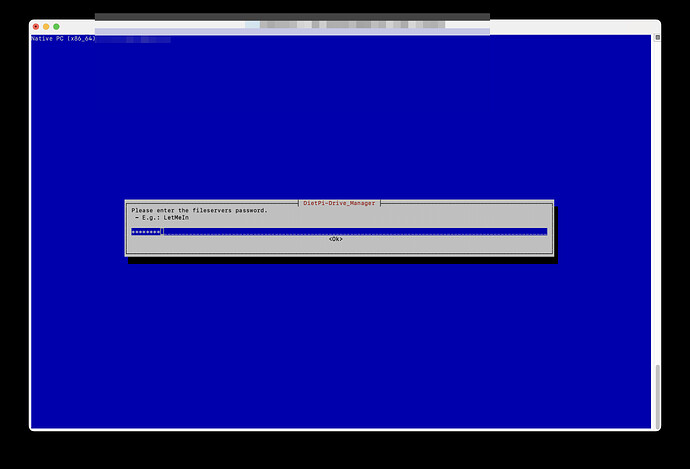Minimize the terminal with yellow button

[46, 25]
